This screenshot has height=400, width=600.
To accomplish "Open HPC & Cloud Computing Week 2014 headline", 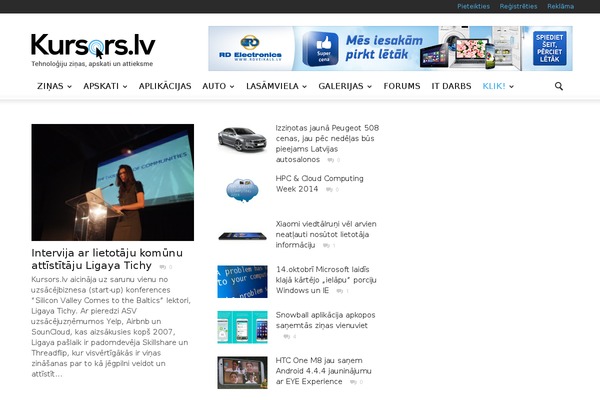I will tap(320, 183).
